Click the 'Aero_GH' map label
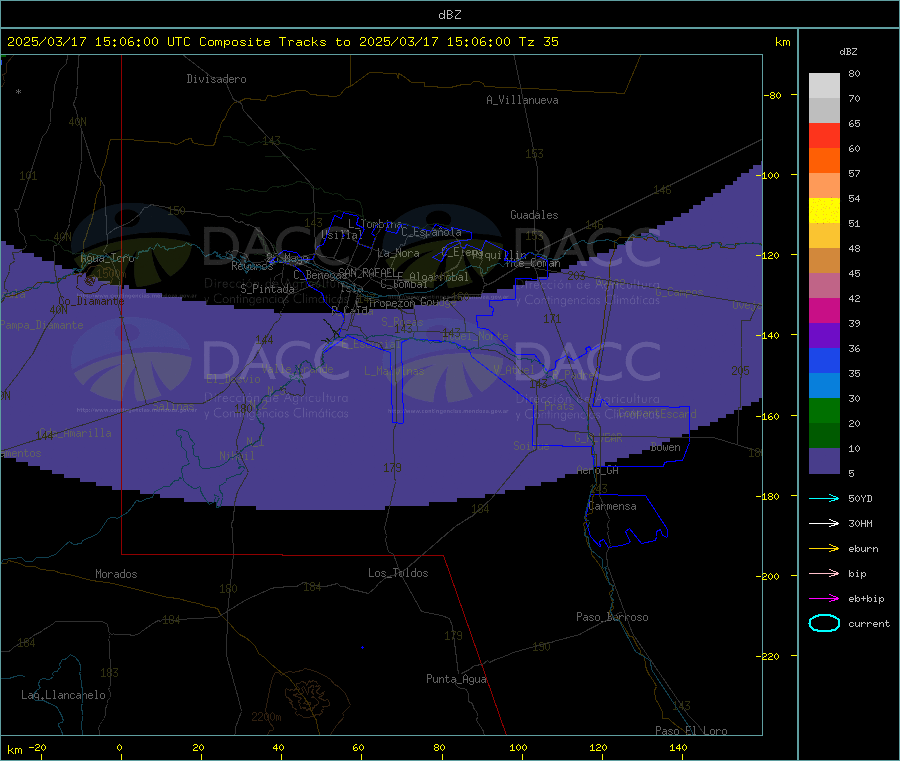Viewport: 900px width, 761px height. coord(598,470)
